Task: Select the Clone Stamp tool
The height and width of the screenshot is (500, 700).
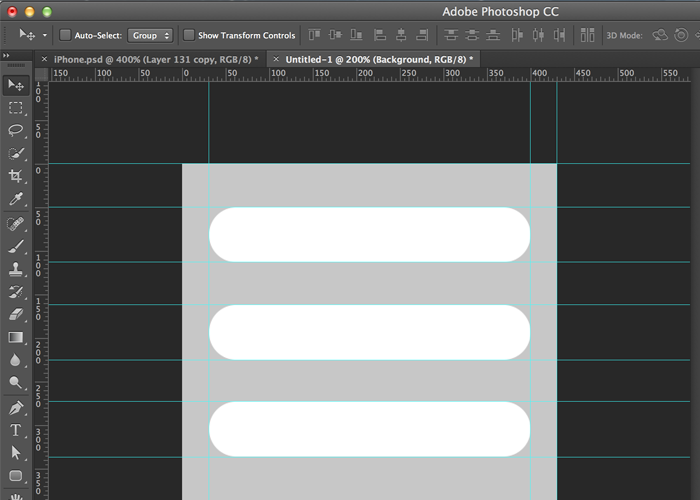Action: 16,269
